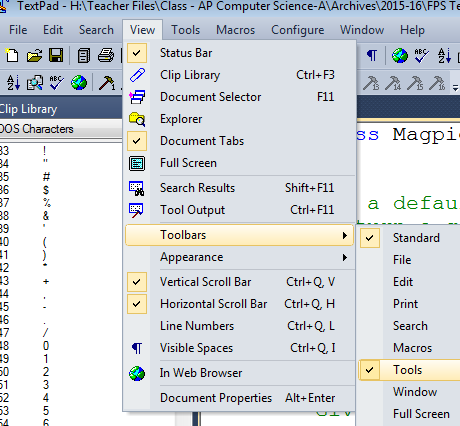Click the ABC spell check icon, top-right toolbar
The image size is (460, 426).
[421, 55]
